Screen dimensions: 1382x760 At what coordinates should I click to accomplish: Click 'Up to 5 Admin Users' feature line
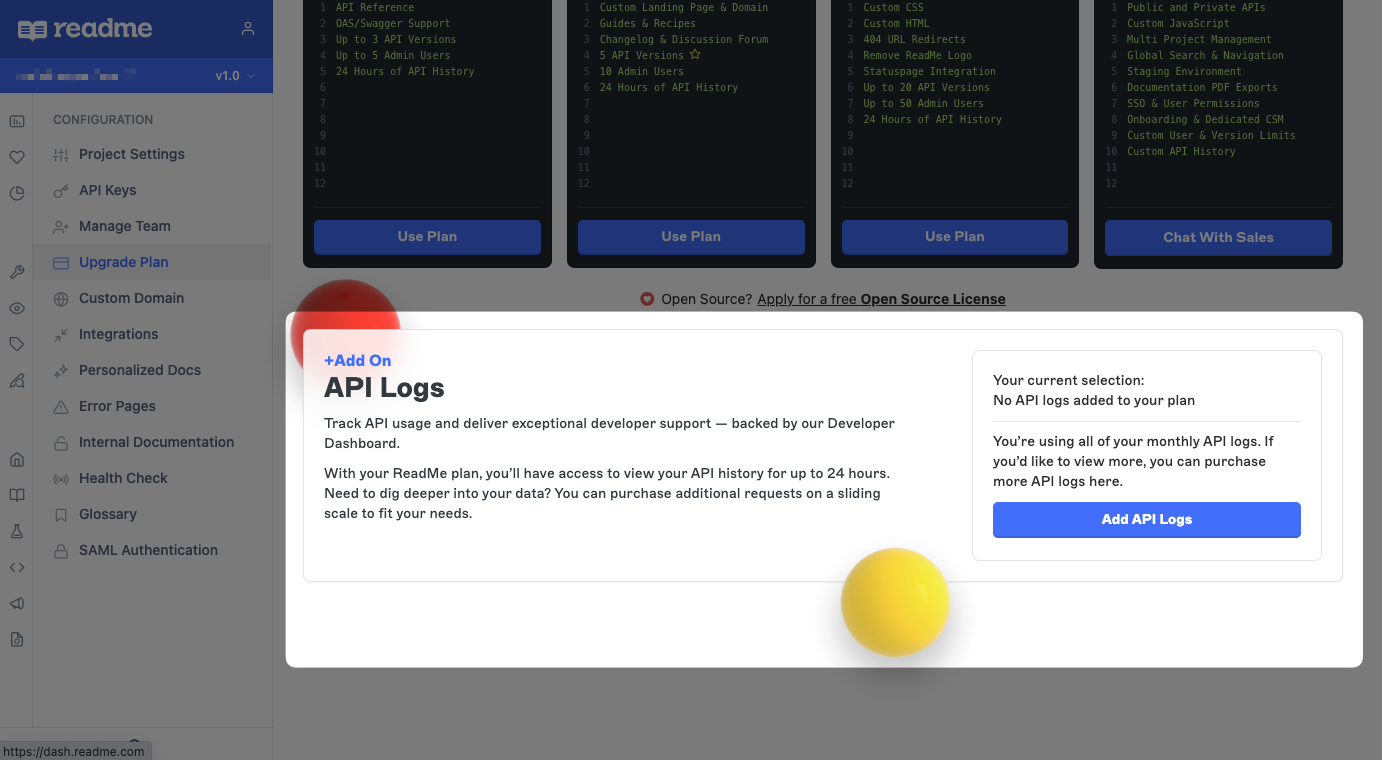[x=393, y=55]
